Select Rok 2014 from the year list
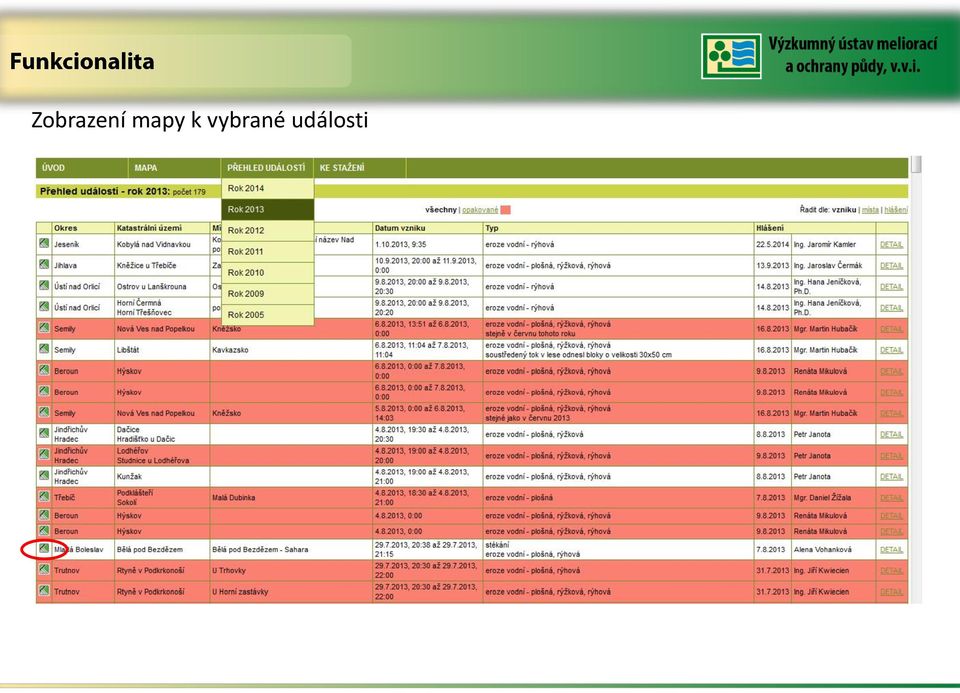The width and height of the screenshot is (960, 693). [268, 189]
